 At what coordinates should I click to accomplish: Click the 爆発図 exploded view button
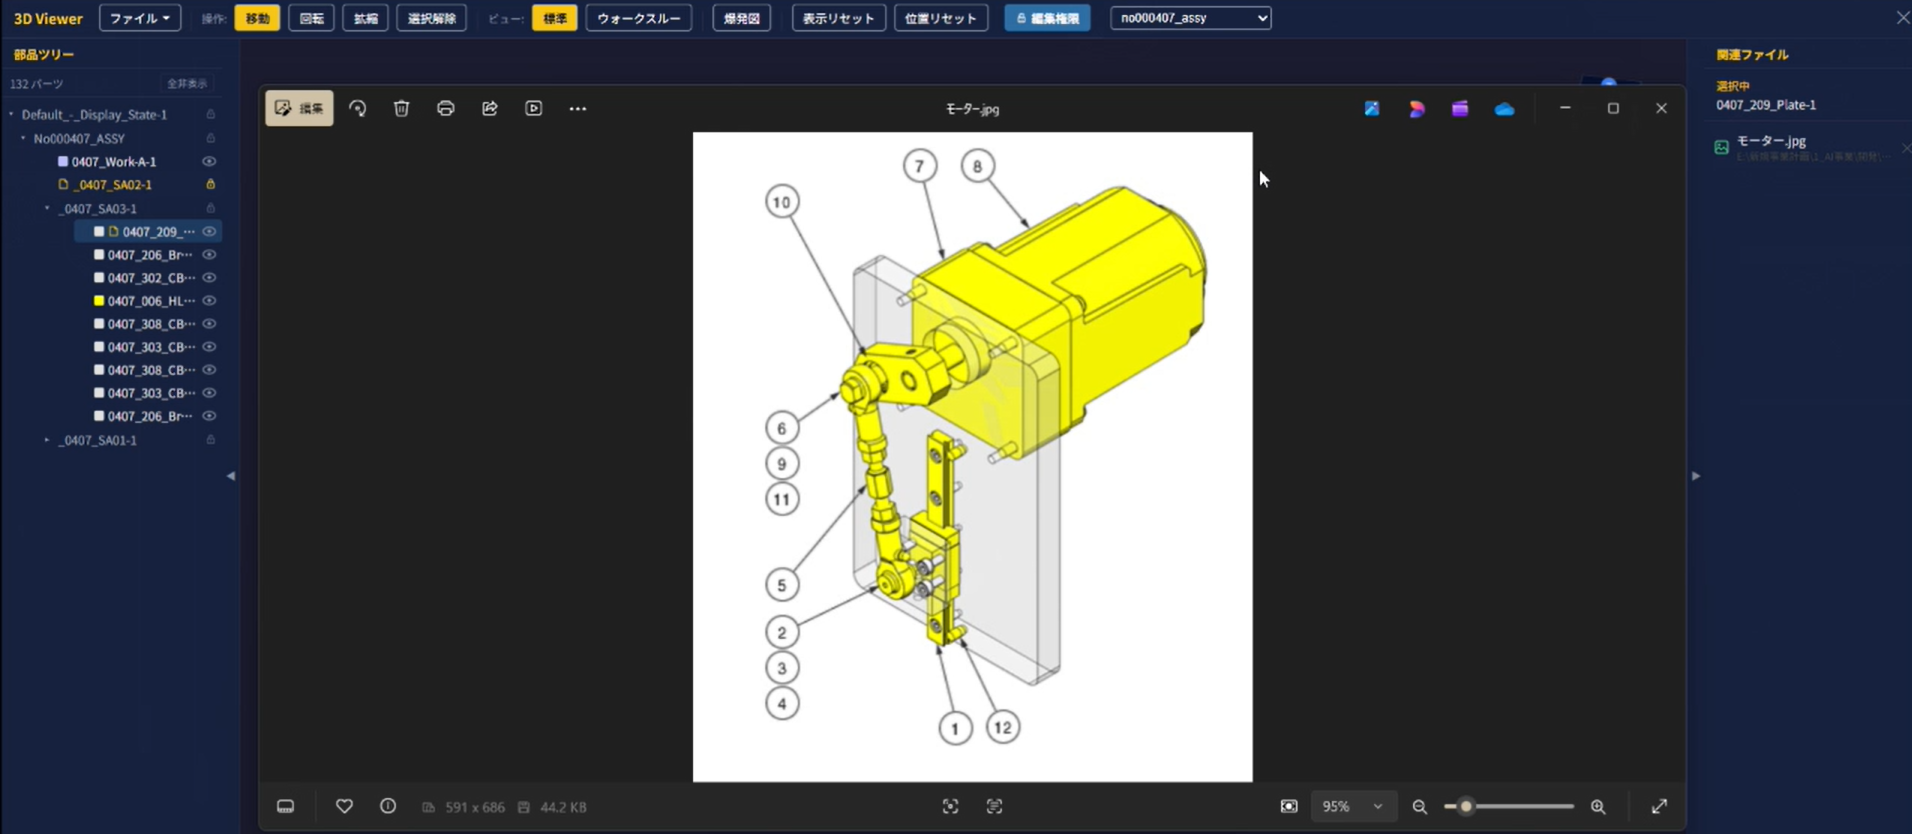[x=741, y=18]
